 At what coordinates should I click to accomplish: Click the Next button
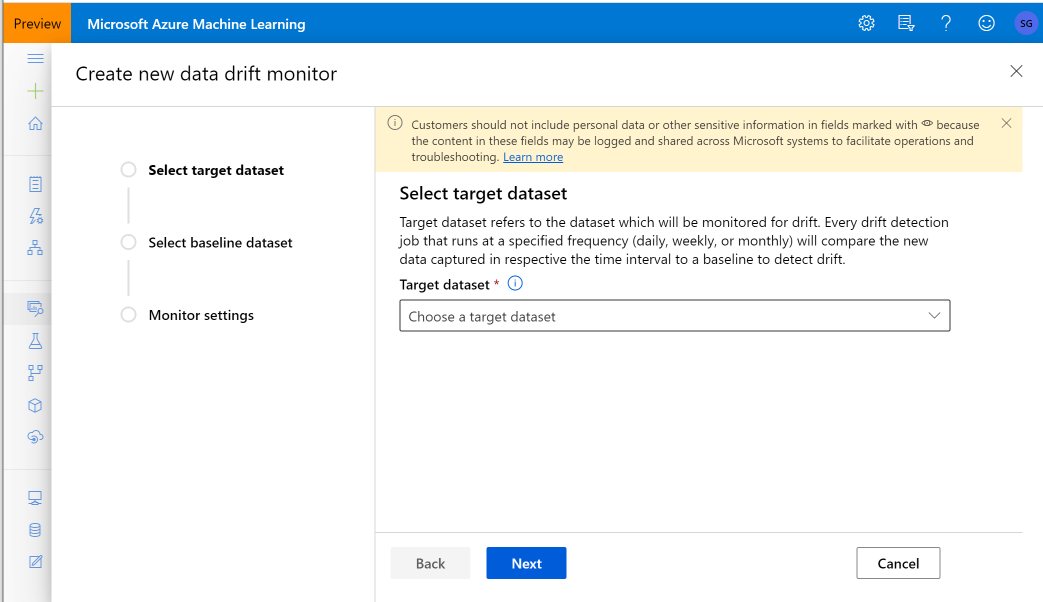[x=526, y=563]
